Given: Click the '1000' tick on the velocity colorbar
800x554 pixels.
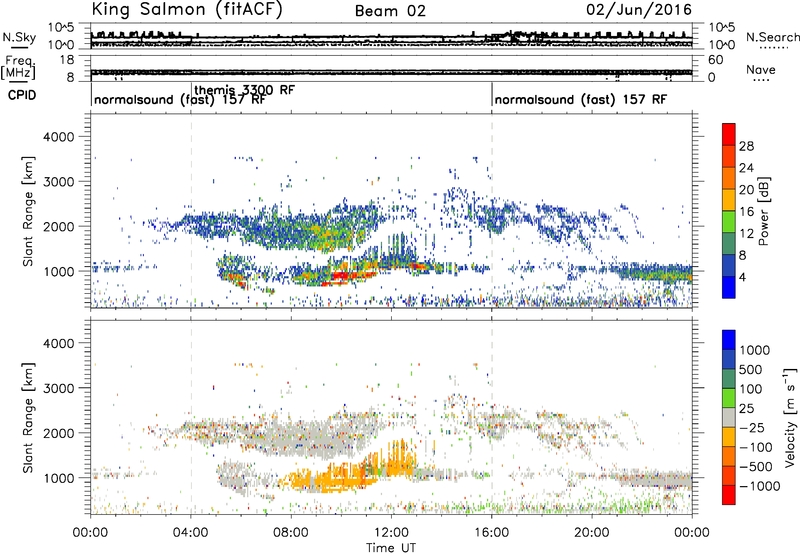Looking at the screenshot, I should (x=755, y=350).
